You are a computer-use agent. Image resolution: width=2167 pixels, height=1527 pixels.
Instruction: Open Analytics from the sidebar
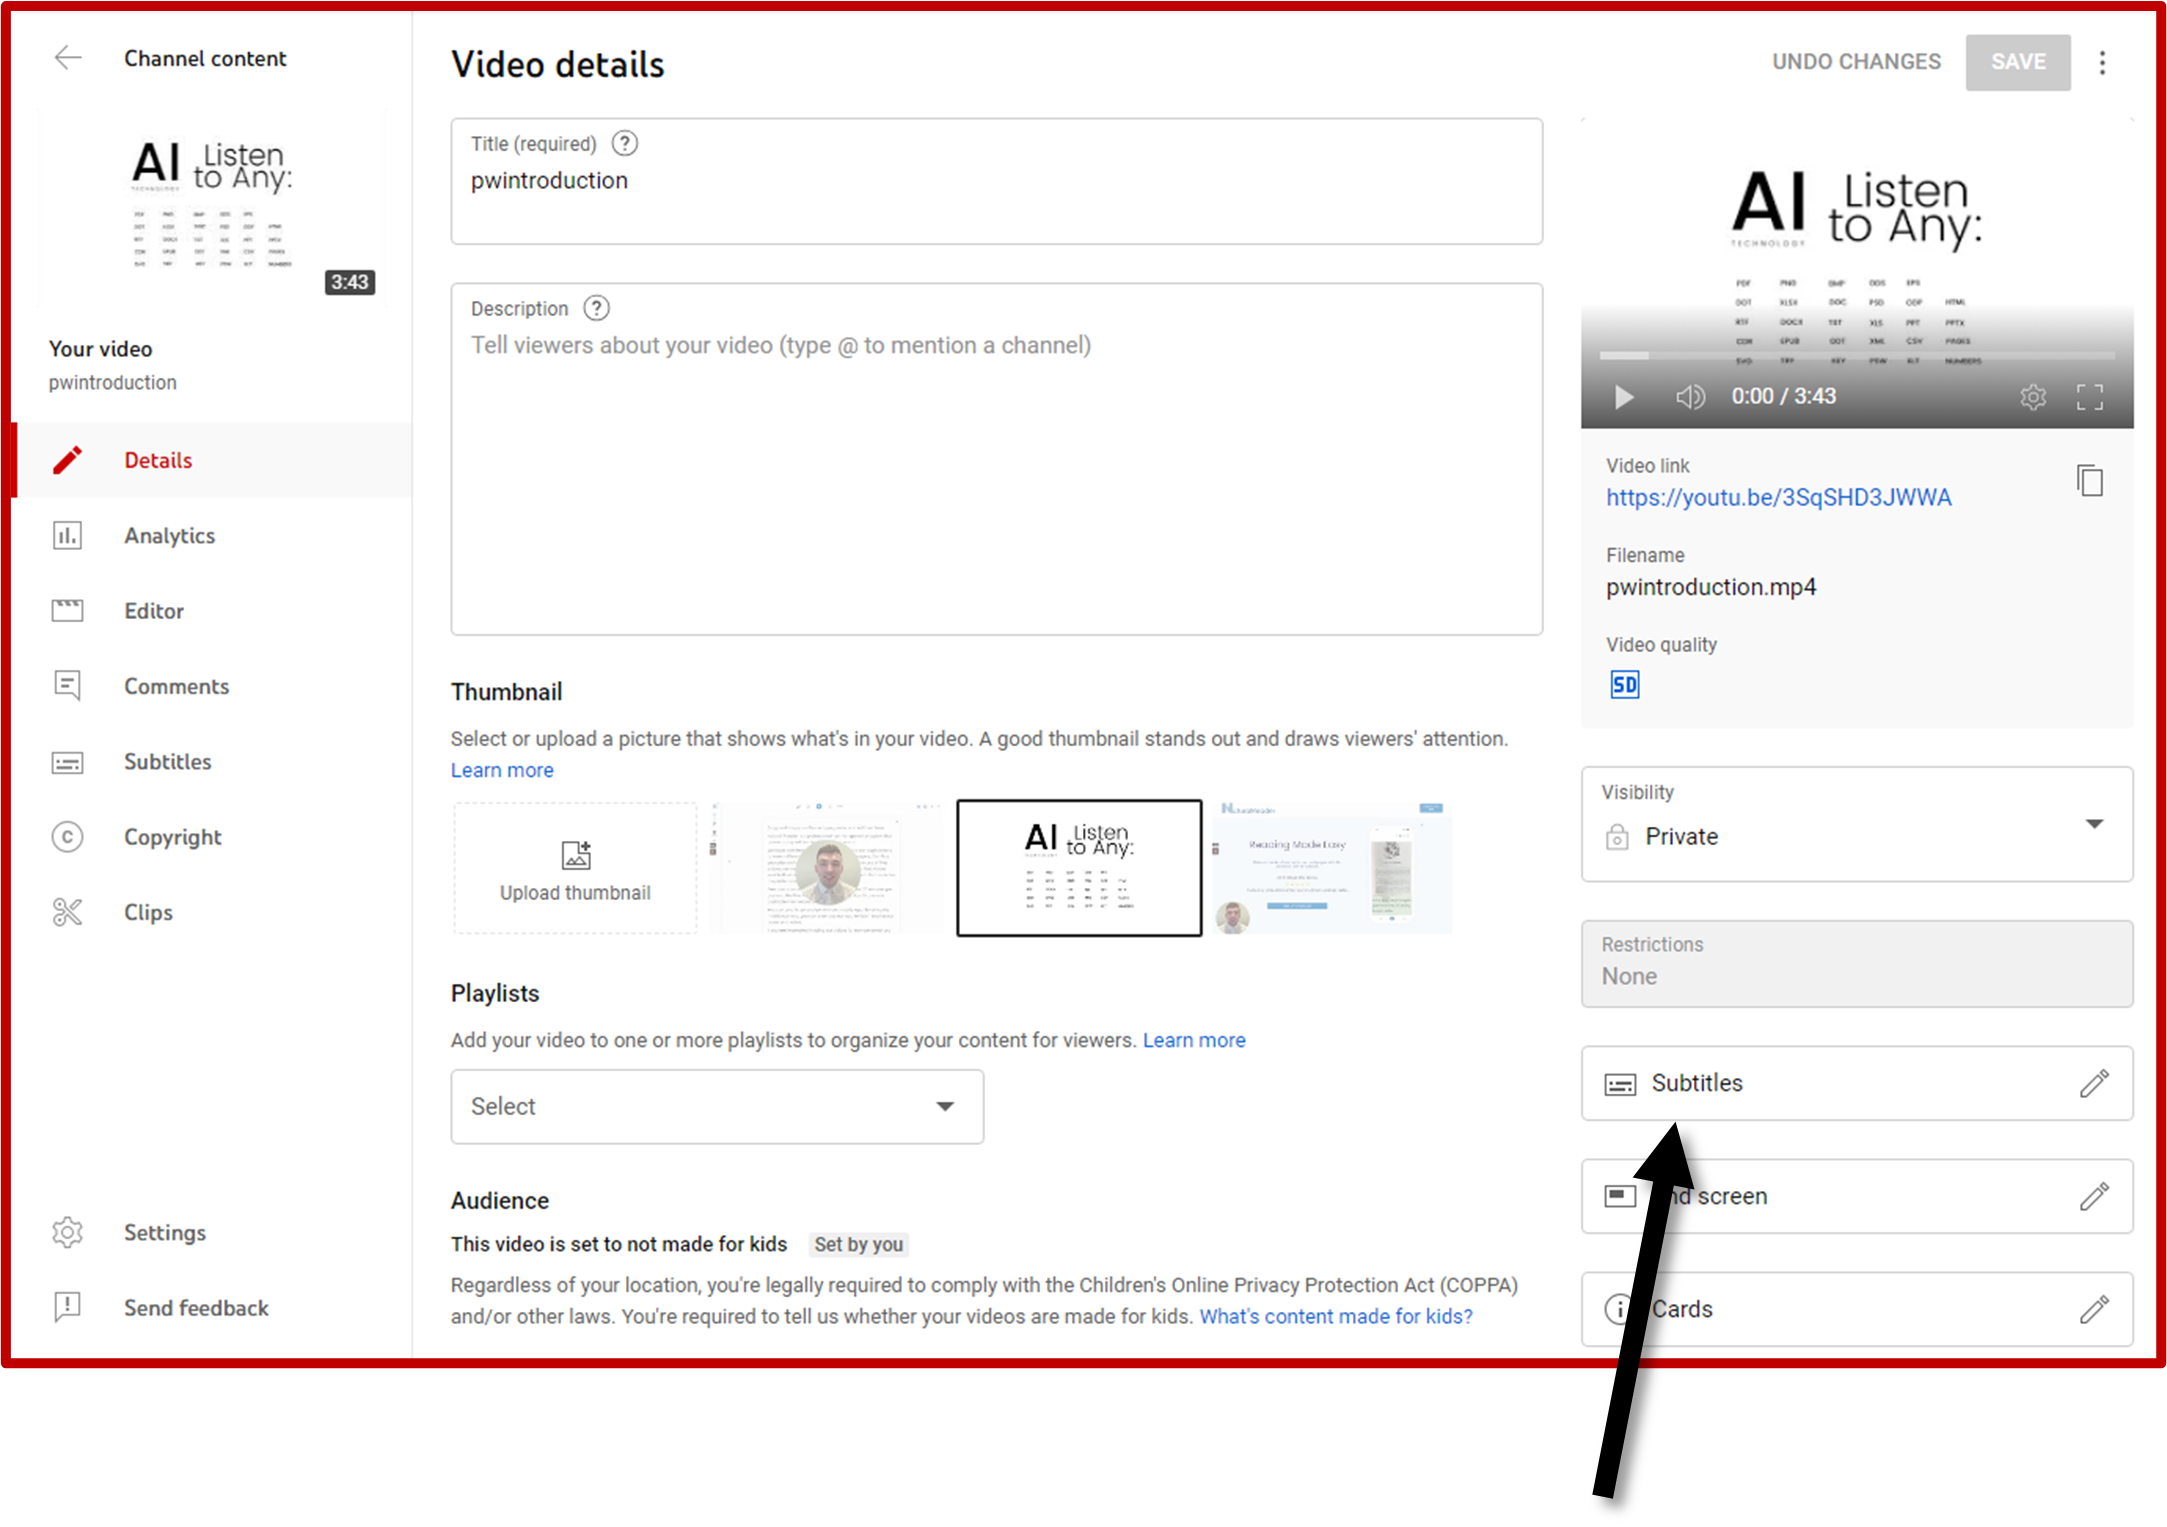(x=169, y=536)
